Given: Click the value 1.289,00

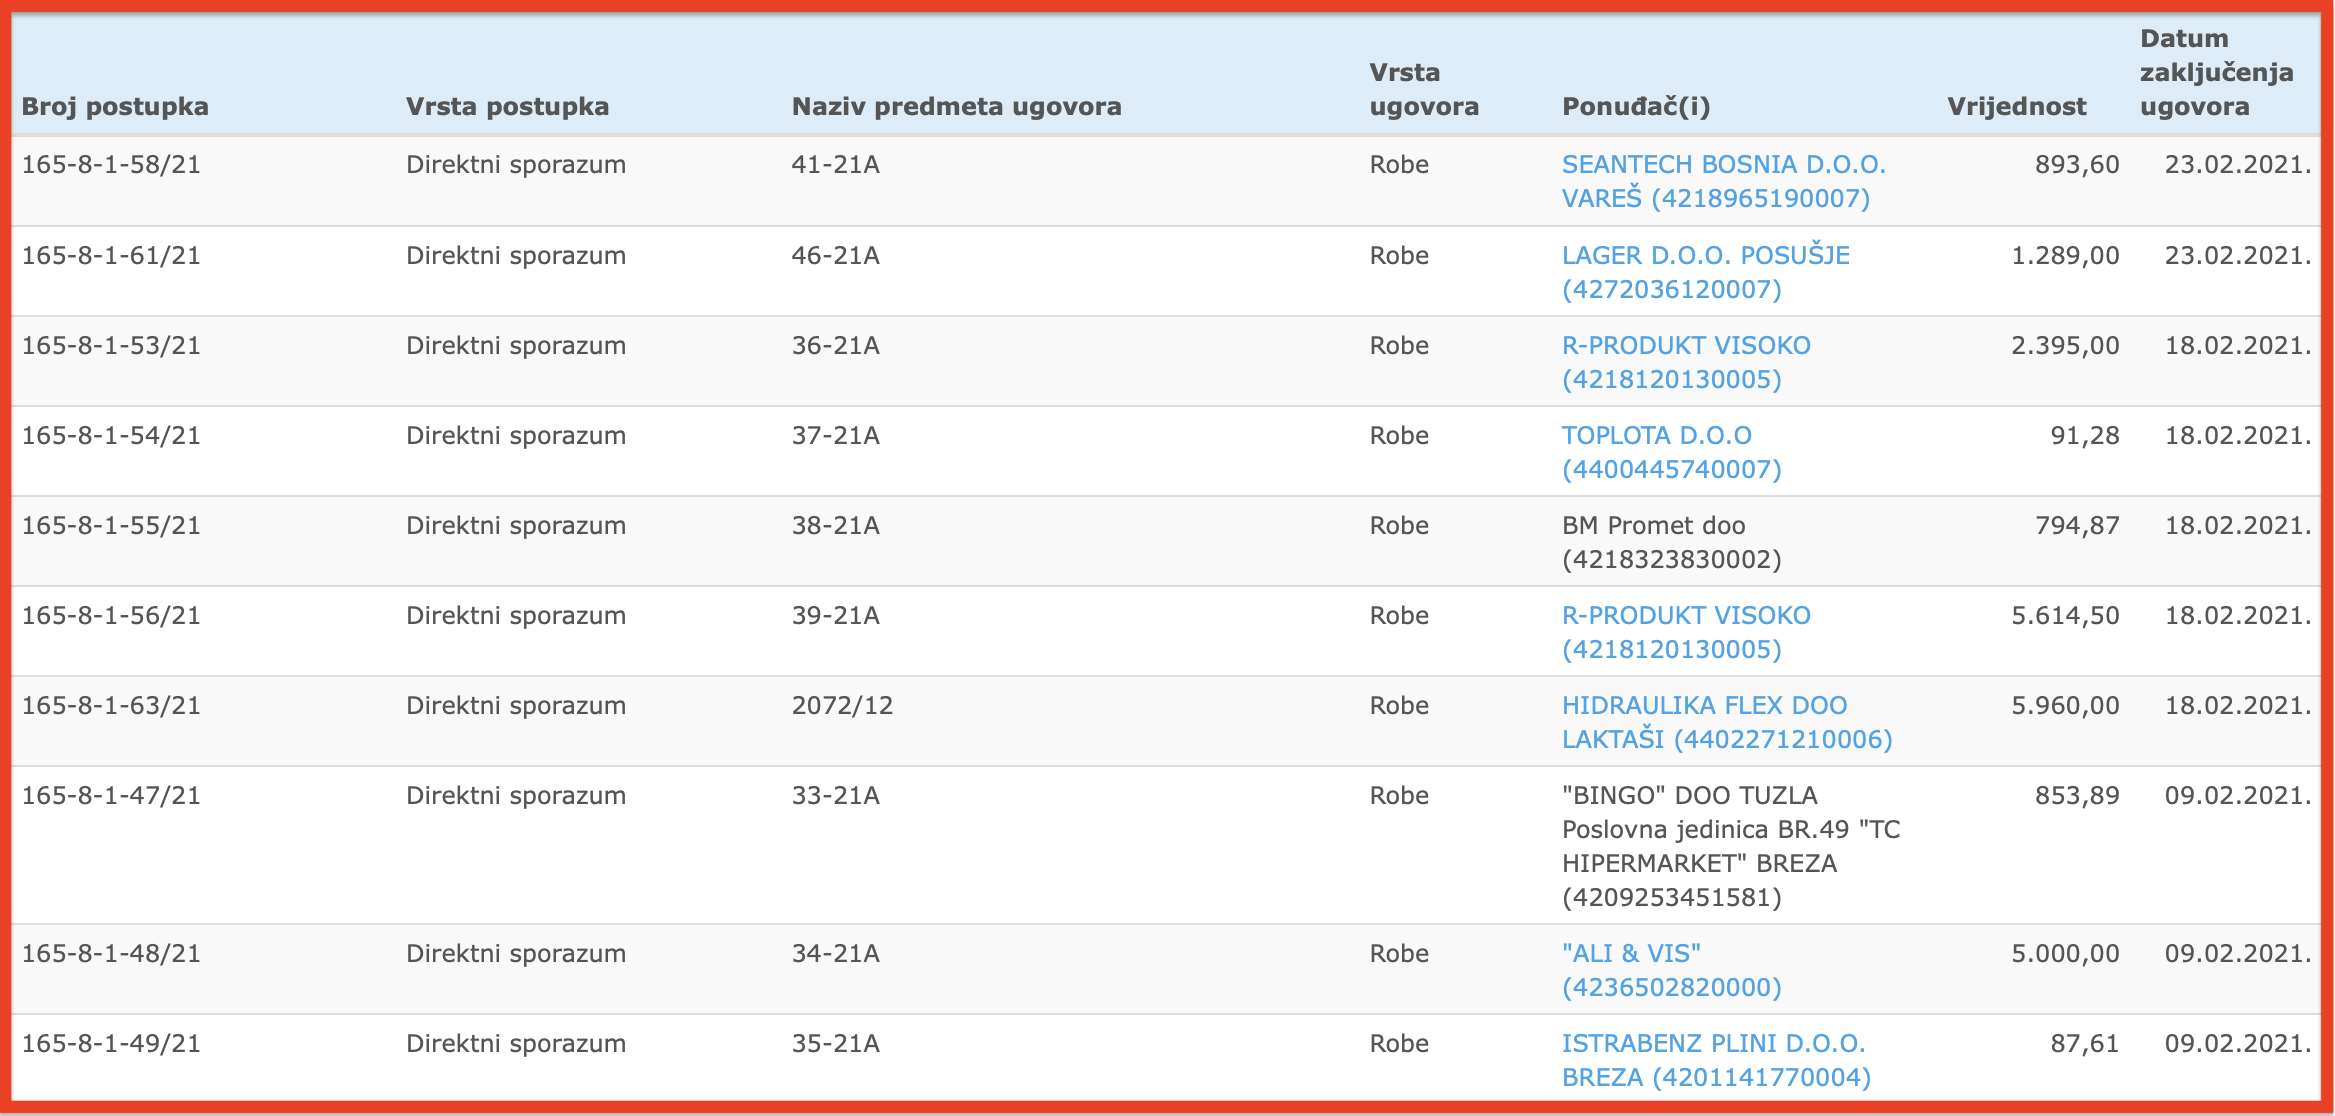Looking at the screenshot, I should pyautogui.click(x=2065, y=255).
